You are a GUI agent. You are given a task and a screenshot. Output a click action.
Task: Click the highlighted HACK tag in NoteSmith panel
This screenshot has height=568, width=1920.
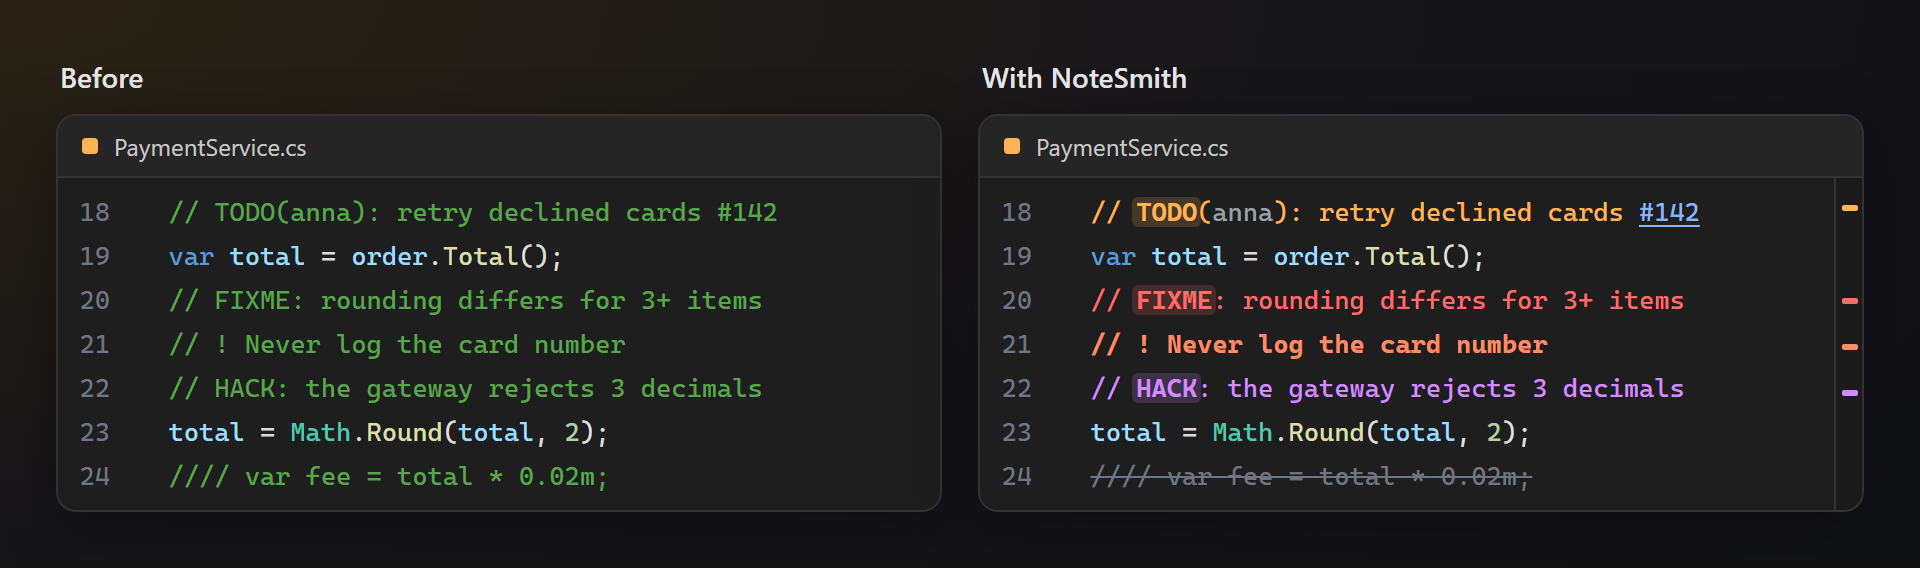click(x=1167, y=389)
